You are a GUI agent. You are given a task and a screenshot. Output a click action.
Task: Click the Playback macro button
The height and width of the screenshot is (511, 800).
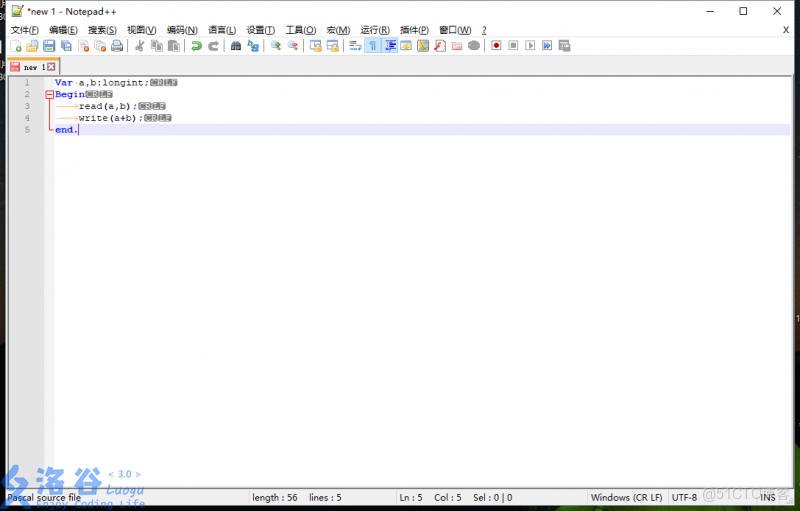click(x=530, y=46)
